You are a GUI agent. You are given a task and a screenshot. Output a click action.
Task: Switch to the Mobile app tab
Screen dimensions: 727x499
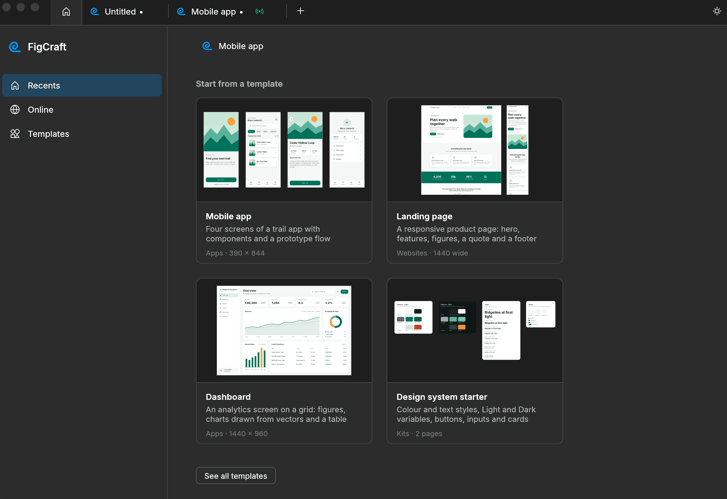pyautogui.click(x=227, y=12)
